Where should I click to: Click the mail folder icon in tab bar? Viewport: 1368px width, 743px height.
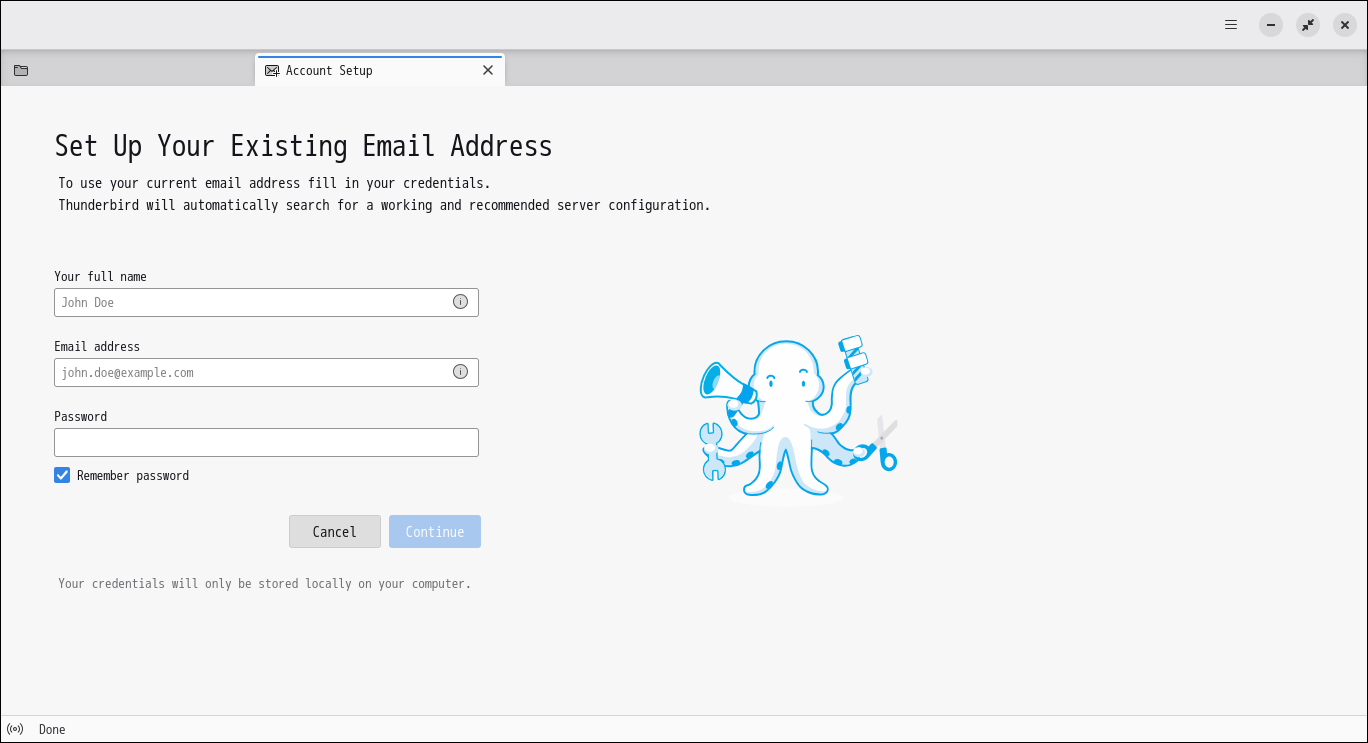21,70
